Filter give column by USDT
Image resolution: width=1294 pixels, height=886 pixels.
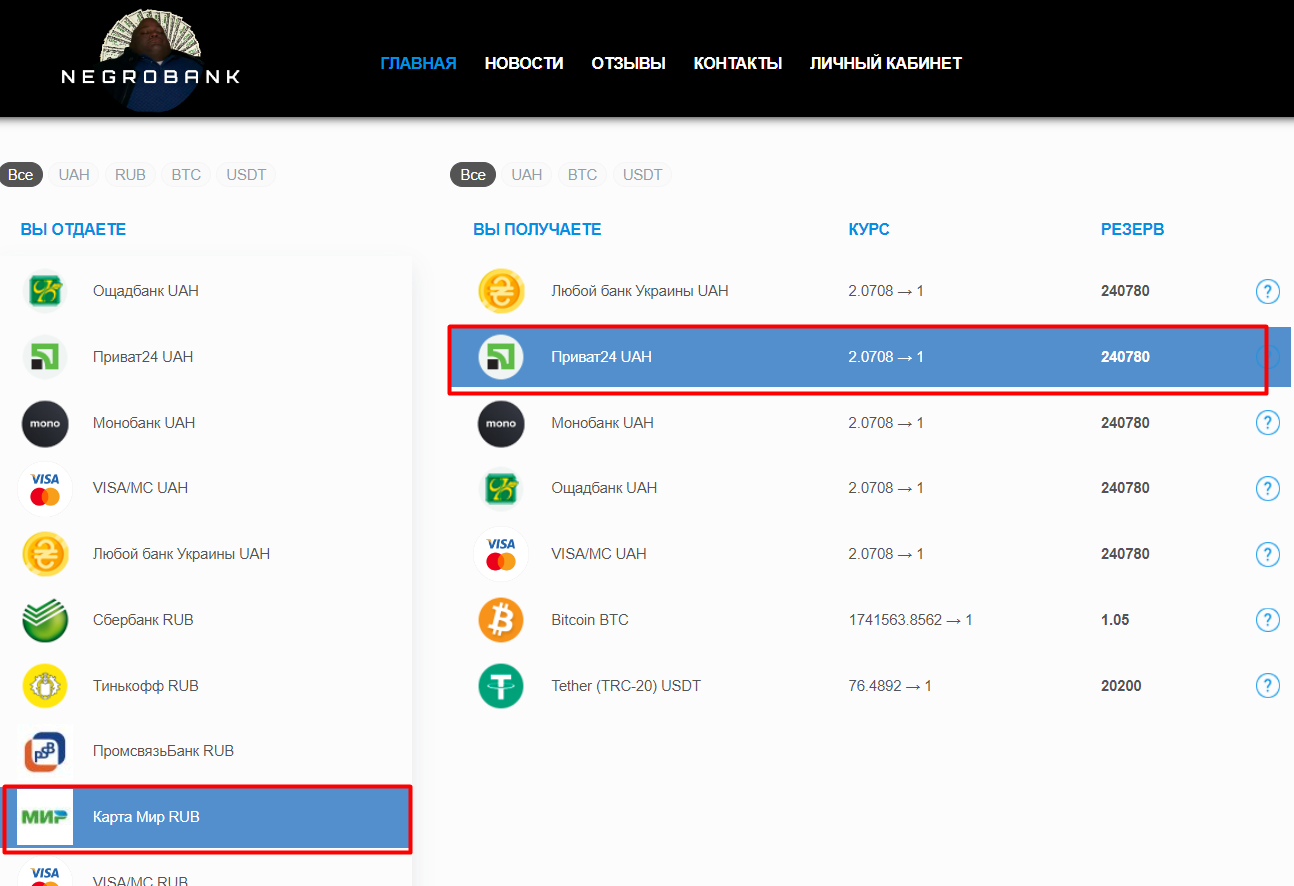point(246,175)
